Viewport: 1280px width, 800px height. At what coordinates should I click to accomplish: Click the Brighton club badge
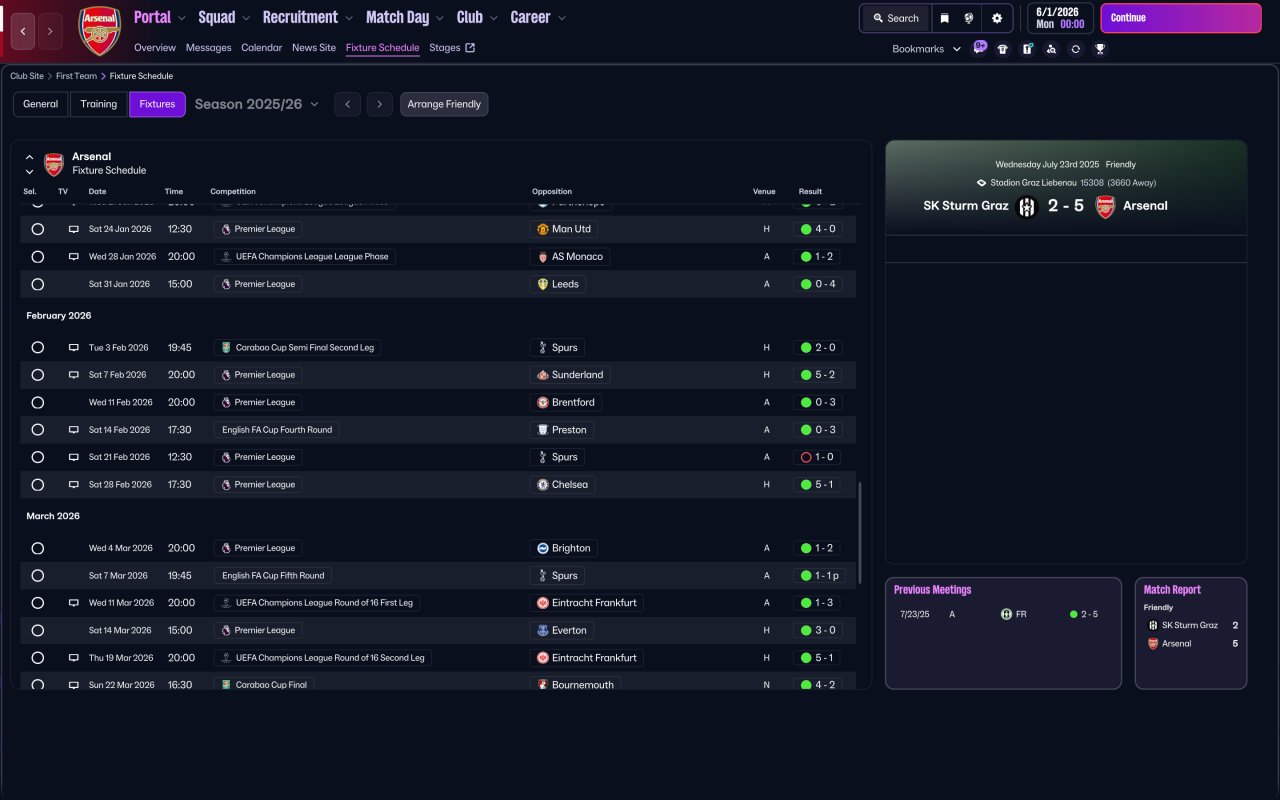coord(543,548)
